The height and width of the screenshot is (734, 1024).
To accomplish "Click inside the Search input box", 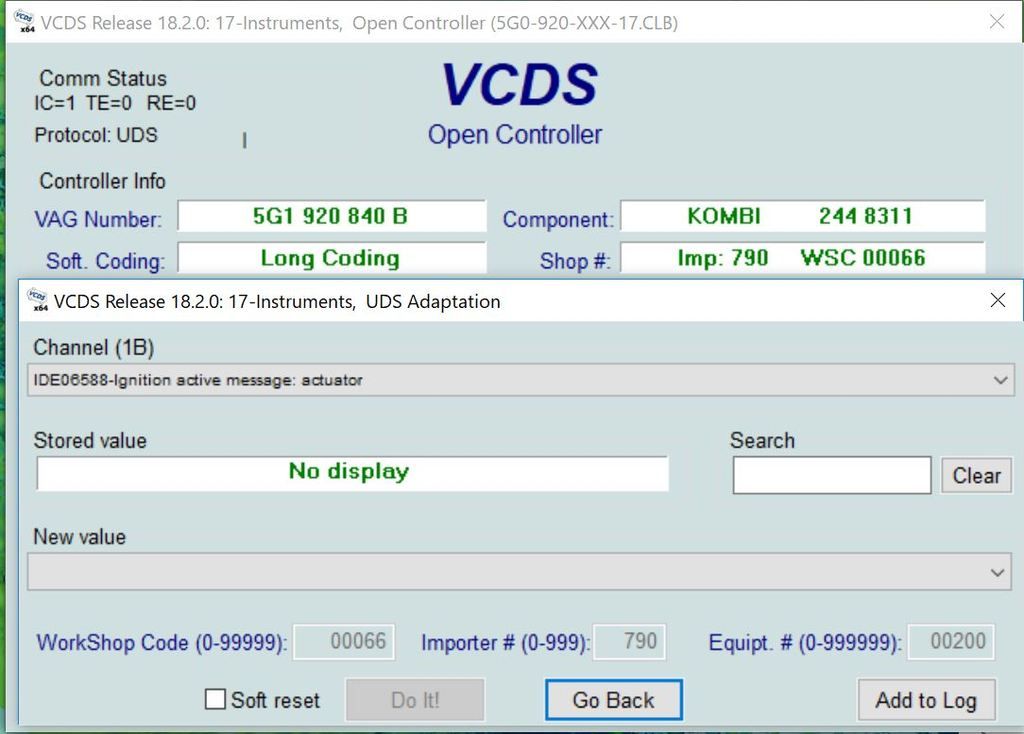I will click(831, 475).
